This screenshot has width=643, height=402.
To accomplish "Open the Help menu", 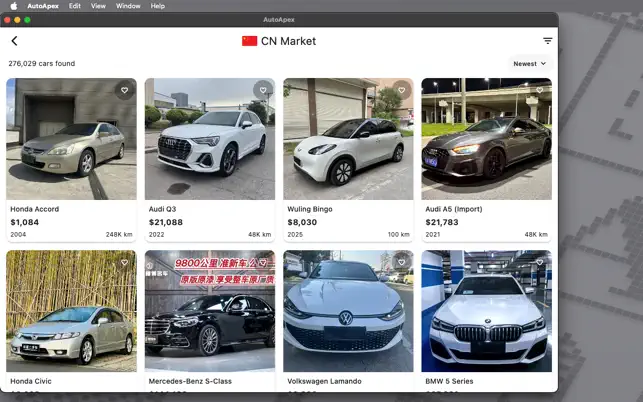I will 157,6.
